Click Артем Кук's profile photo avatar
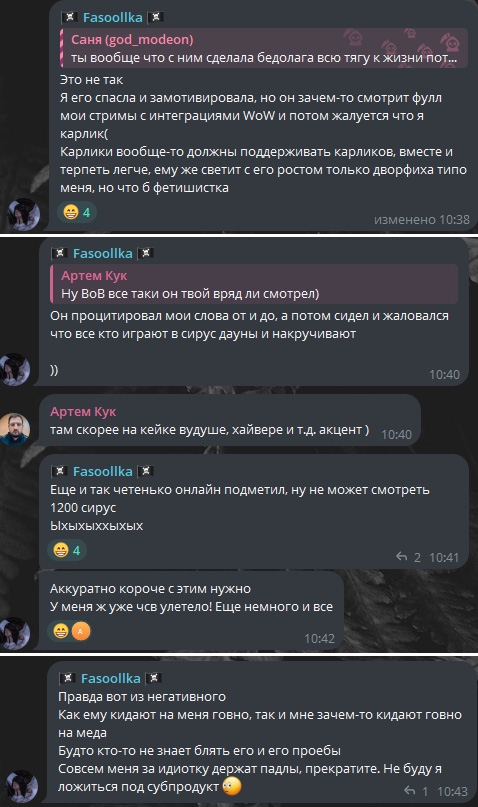The width and height of the screenshot is (478, 807). 14,429
